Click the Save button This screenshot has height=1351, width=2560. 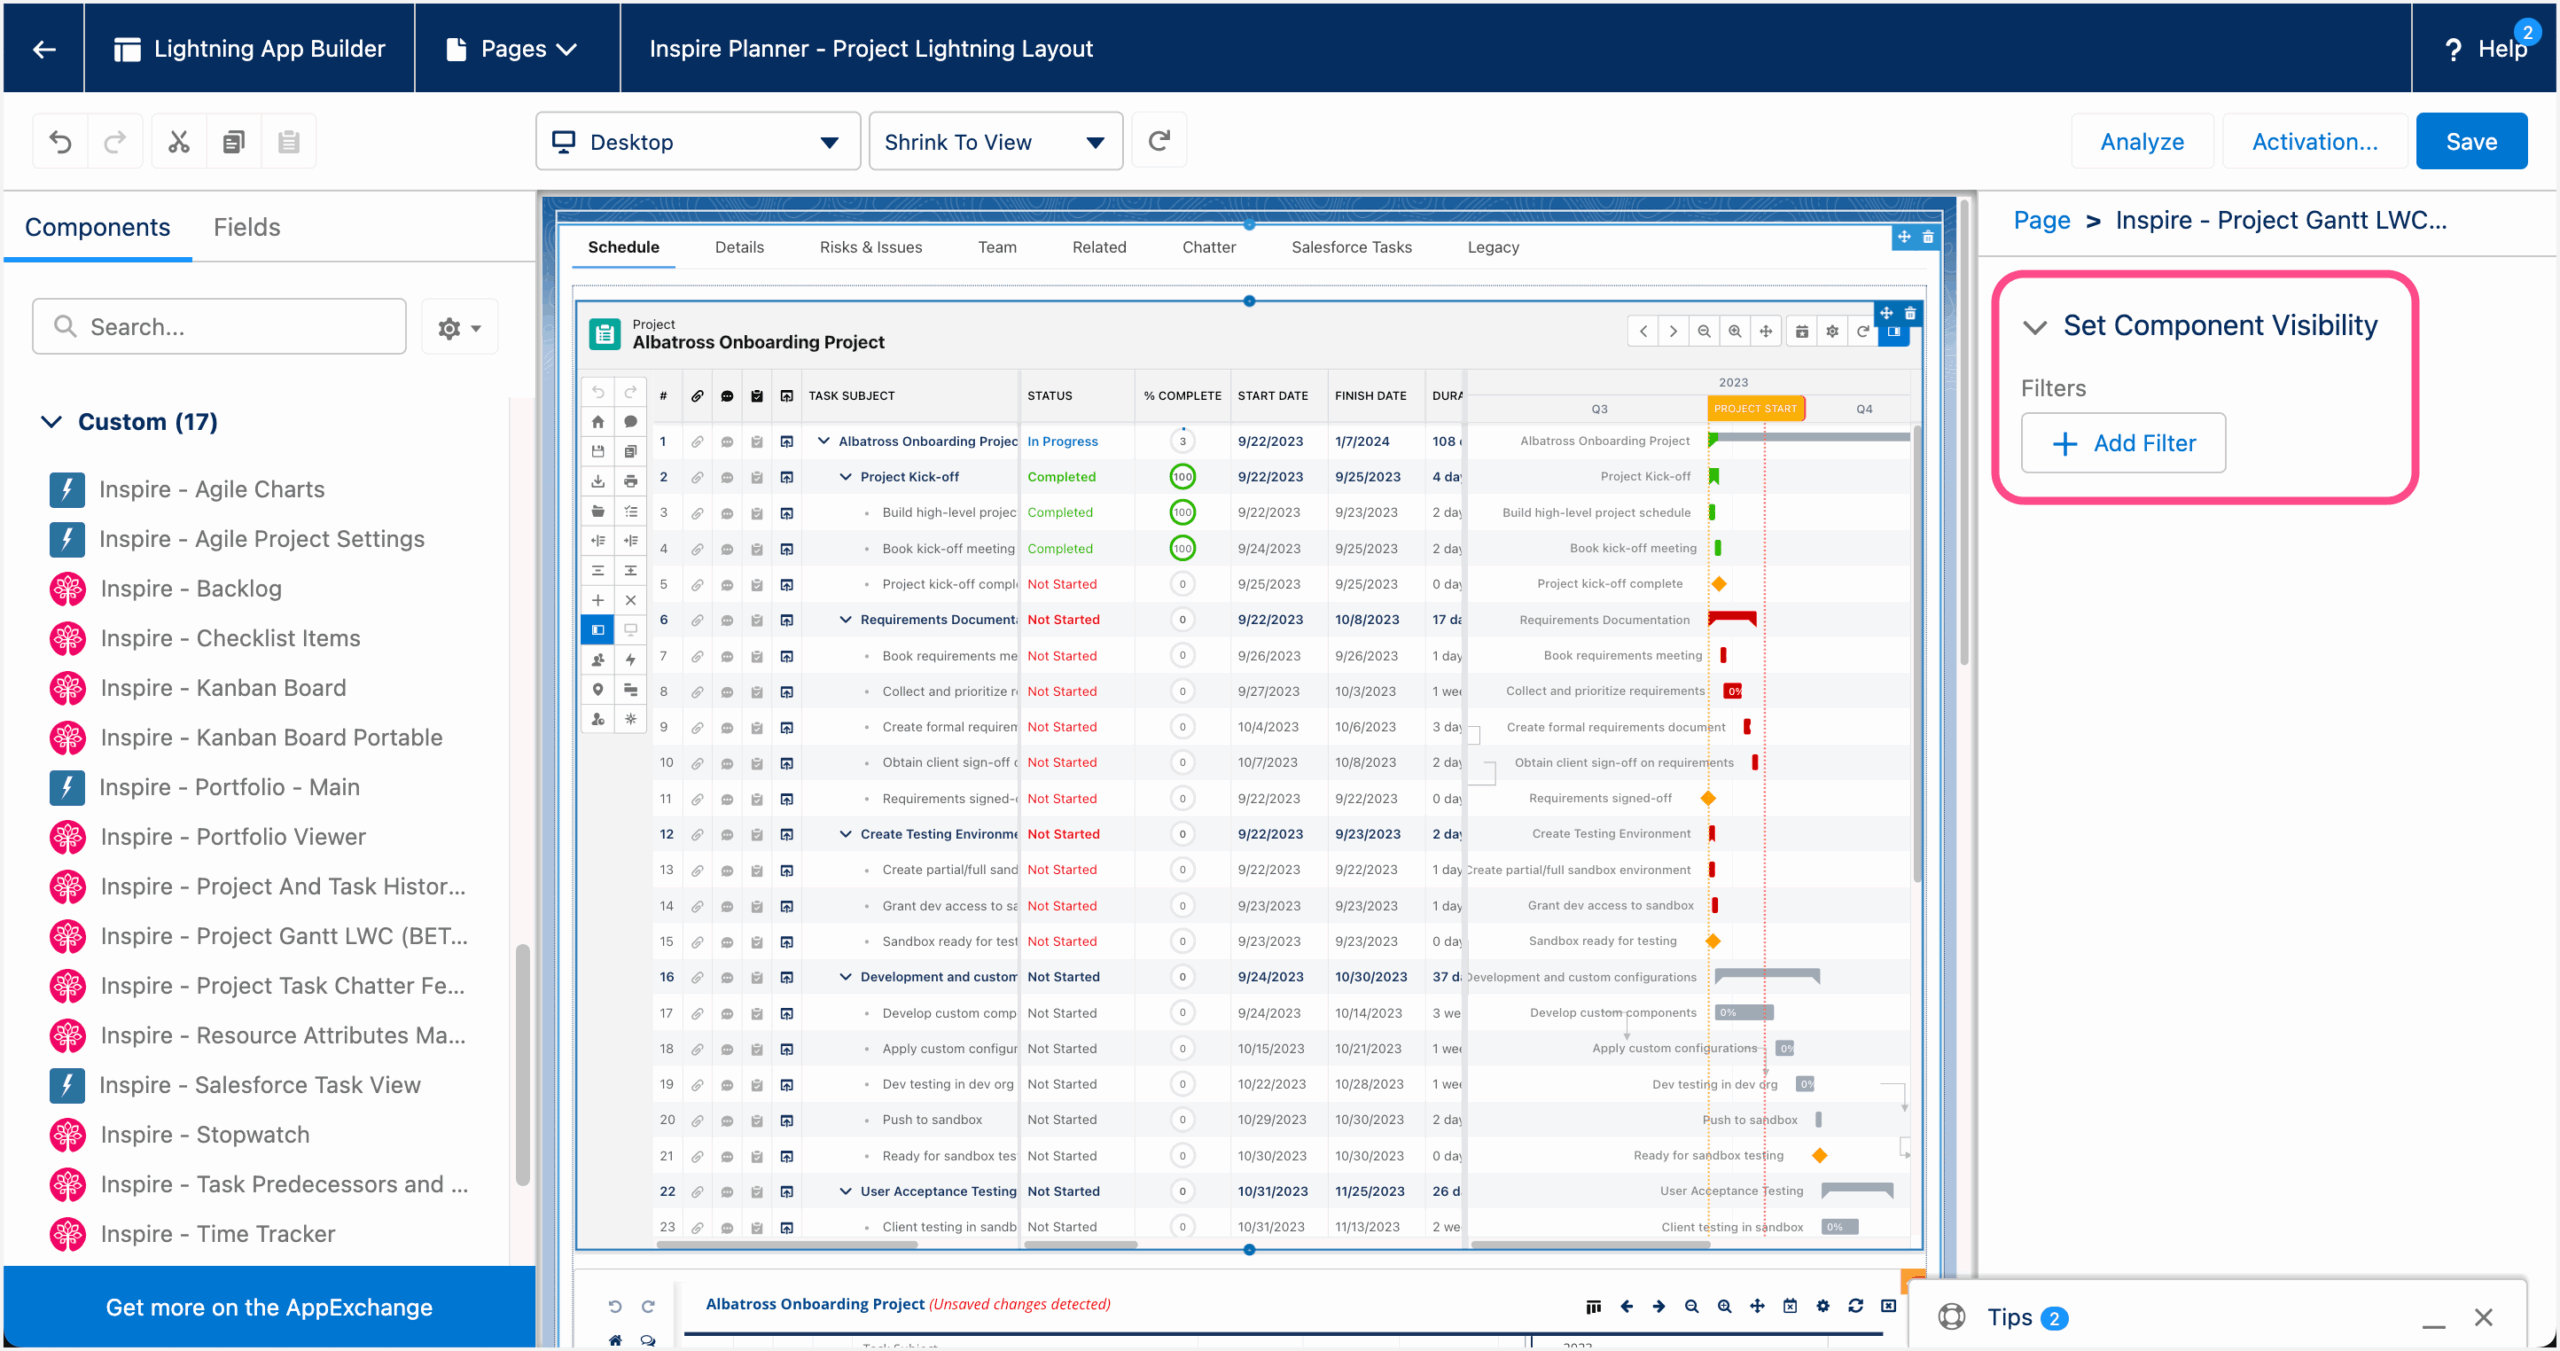[x=2471, y=140]
